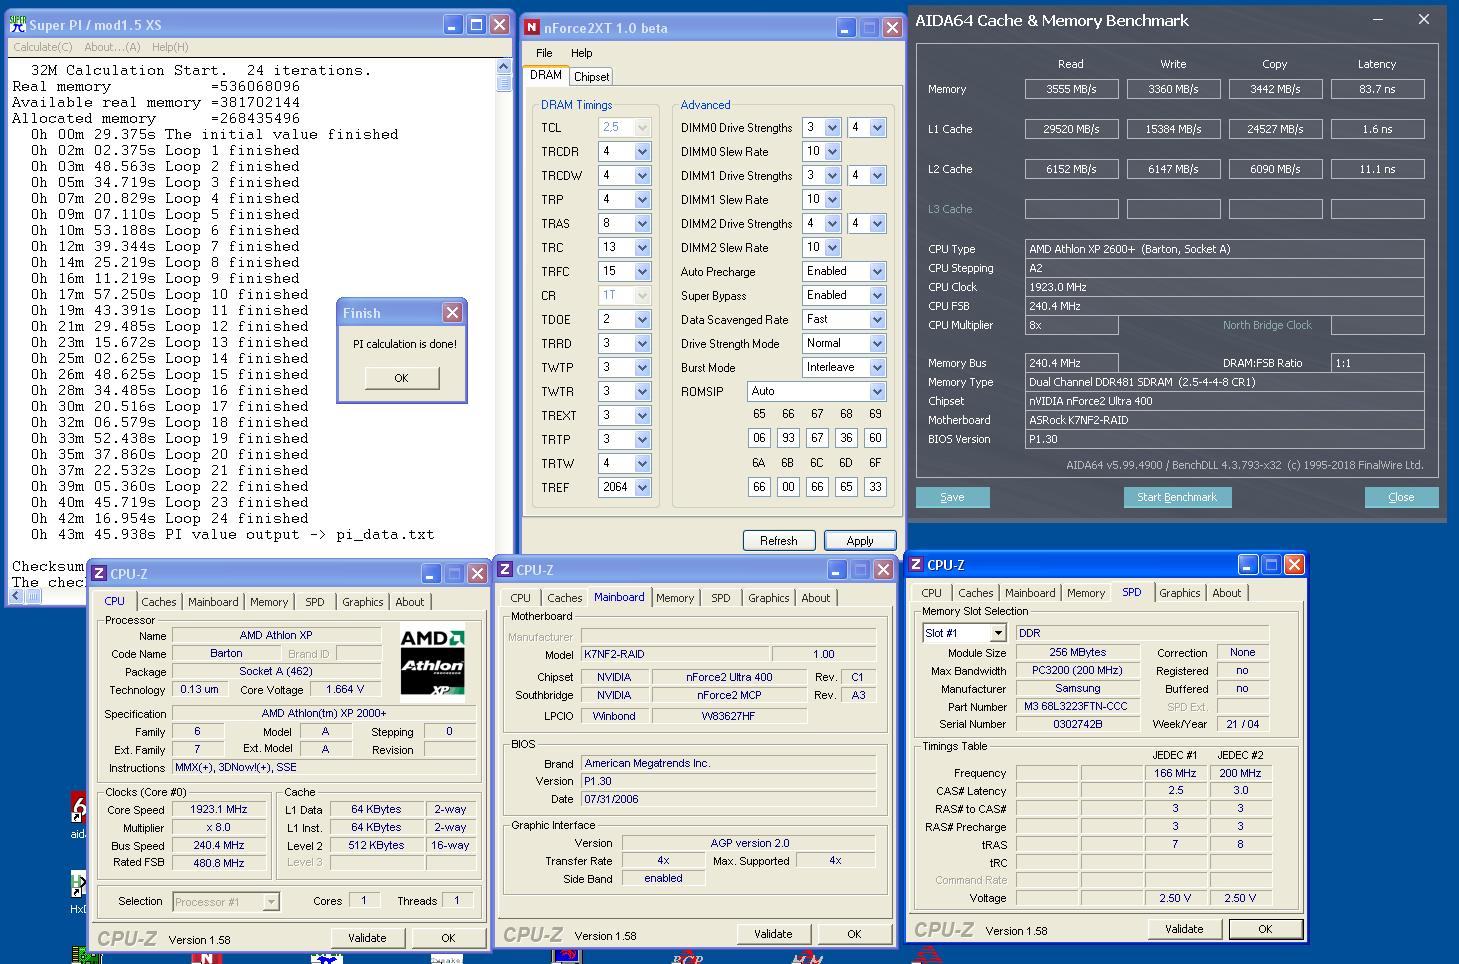Open the Help menu in nForce2XT
Image resolution: width=1459 pixels, height=964 pixels.
click(x=581, y=53)
